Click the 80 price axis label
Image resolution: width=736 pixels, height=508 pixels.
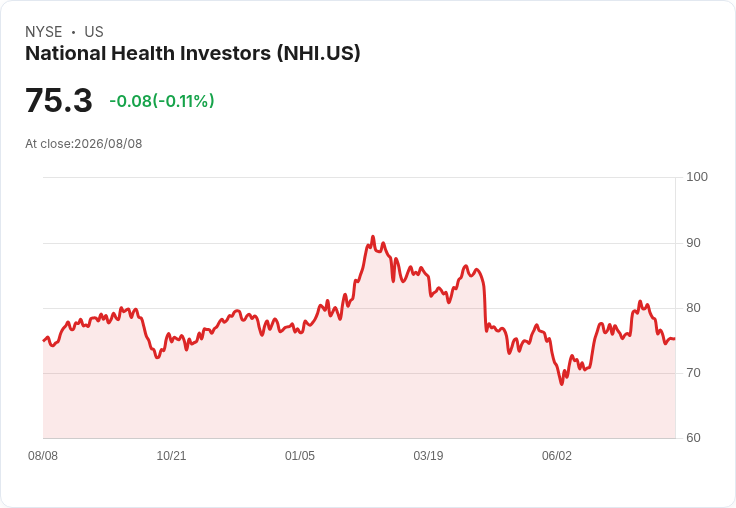click(x=693, y=308)
